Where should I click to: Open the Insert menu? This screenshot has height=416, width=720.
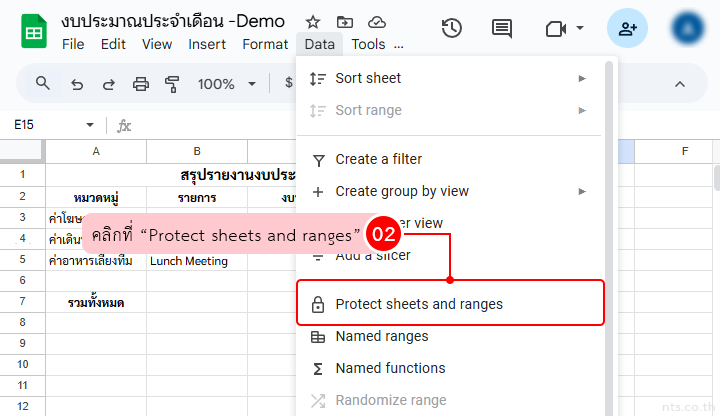(207, 44)
